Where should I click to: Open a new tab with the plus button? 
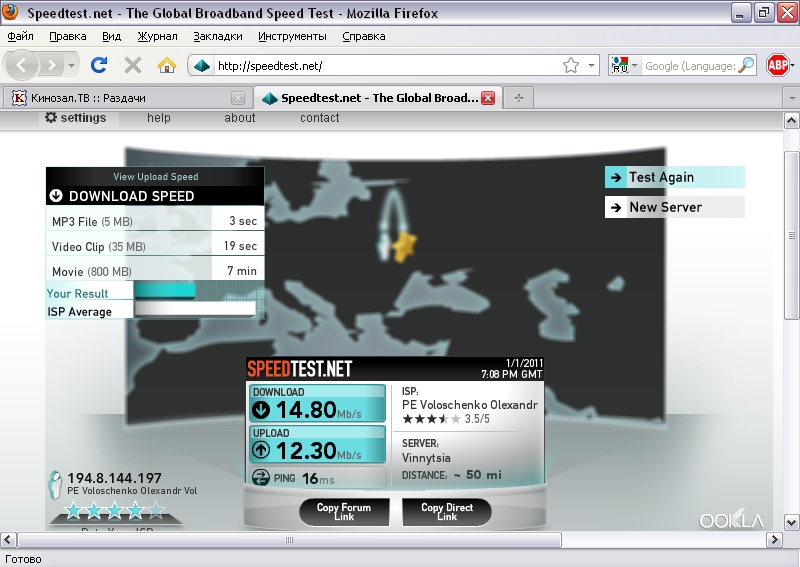click(518, 97)
